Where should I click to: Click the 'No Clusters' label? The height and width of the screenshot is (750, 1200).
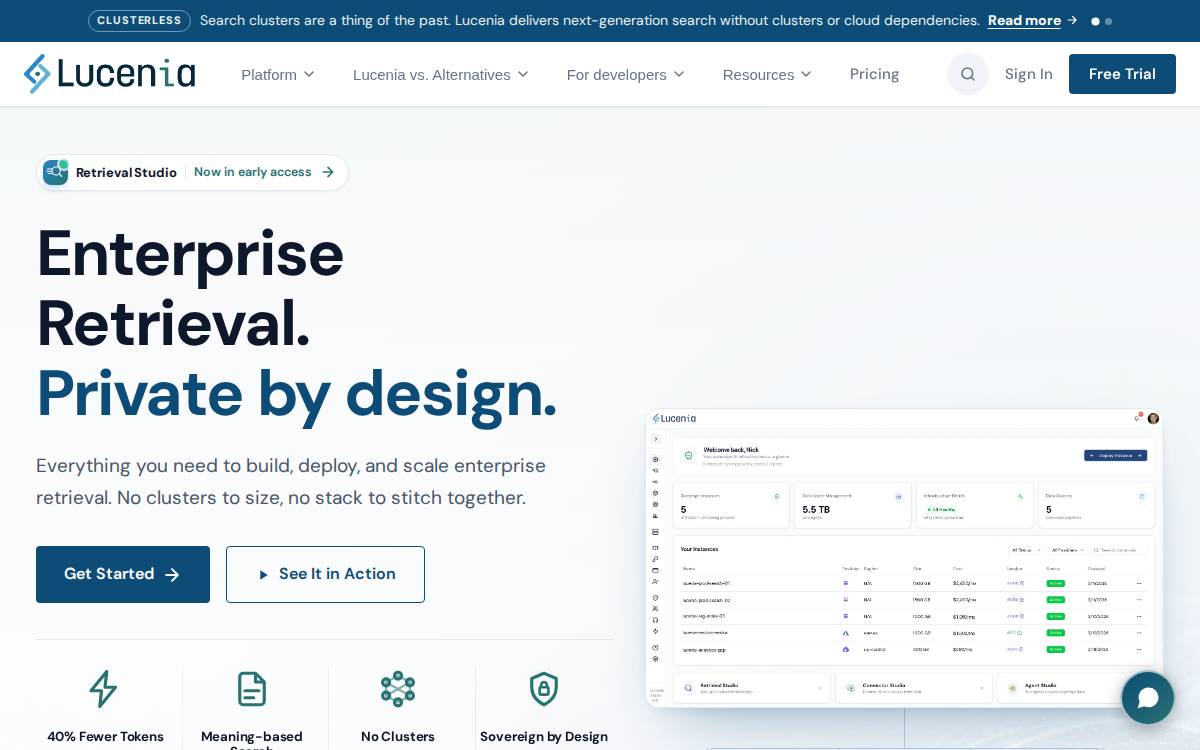398,737
